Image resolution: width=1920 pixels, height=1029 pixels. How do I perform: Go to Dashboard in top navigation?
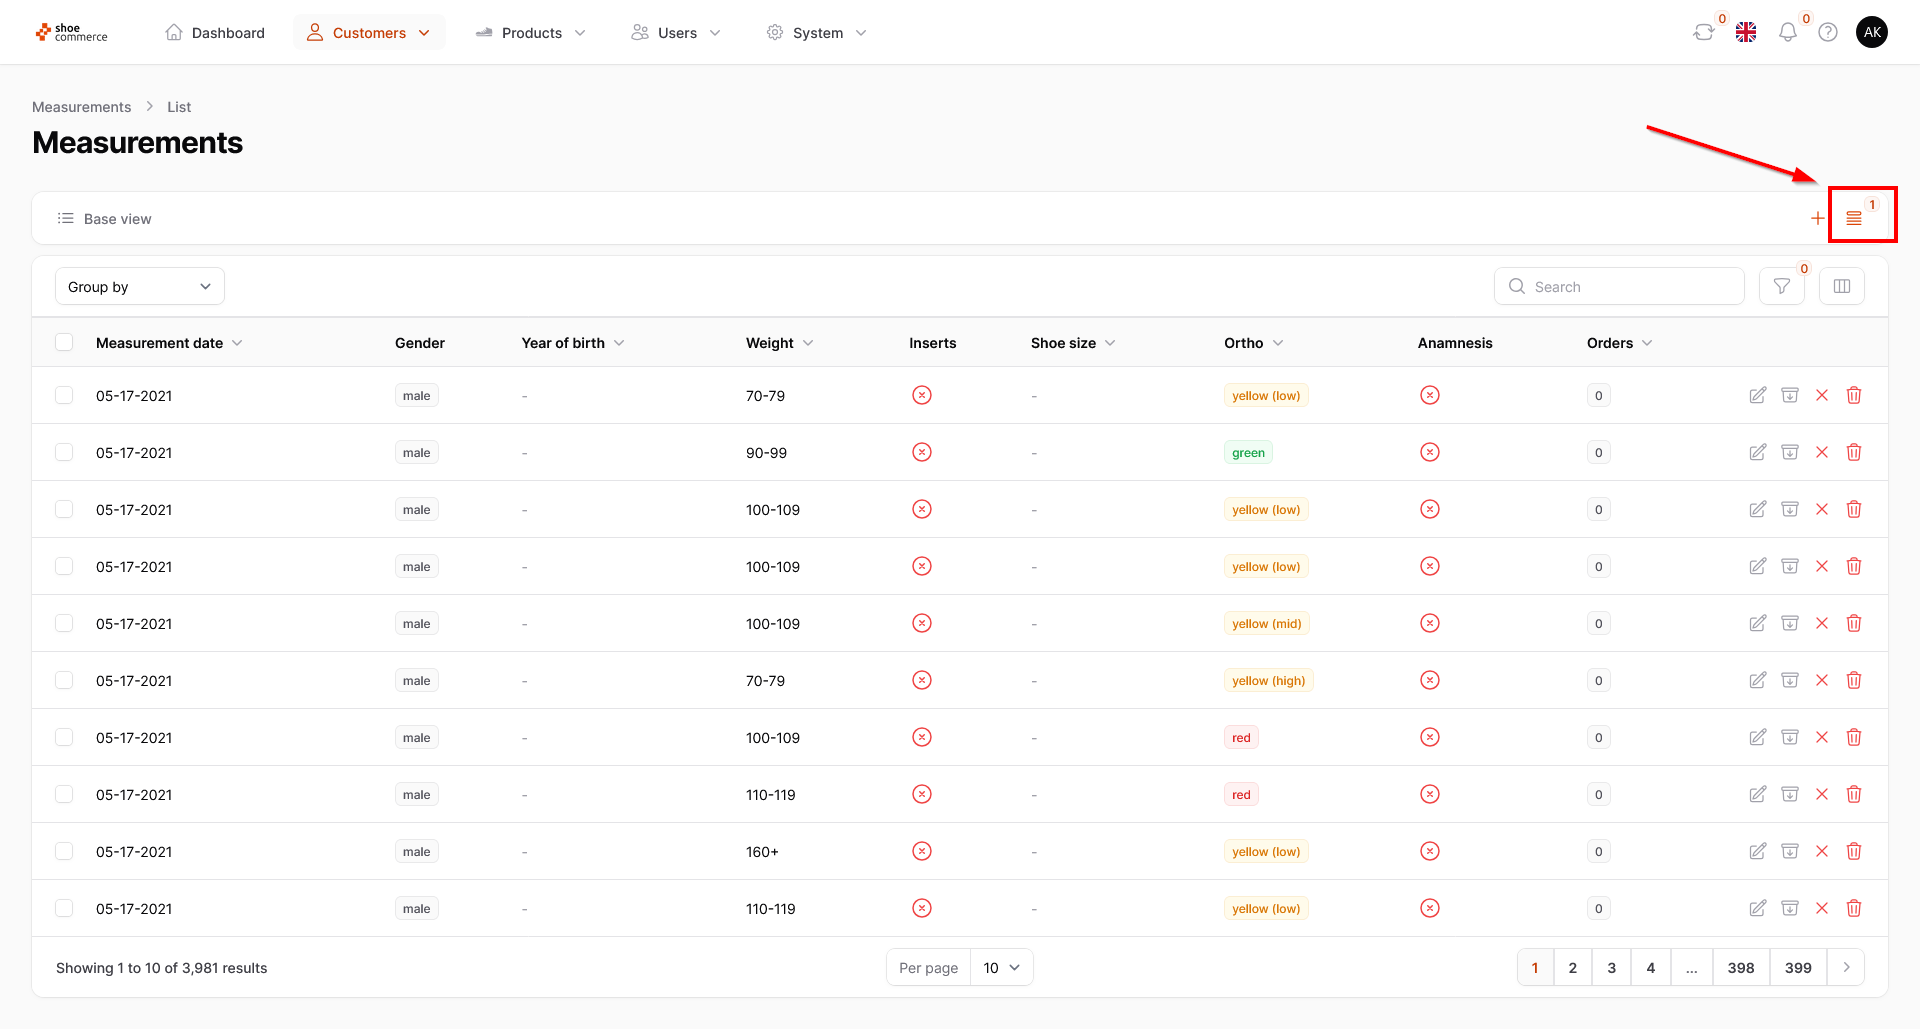215,33
